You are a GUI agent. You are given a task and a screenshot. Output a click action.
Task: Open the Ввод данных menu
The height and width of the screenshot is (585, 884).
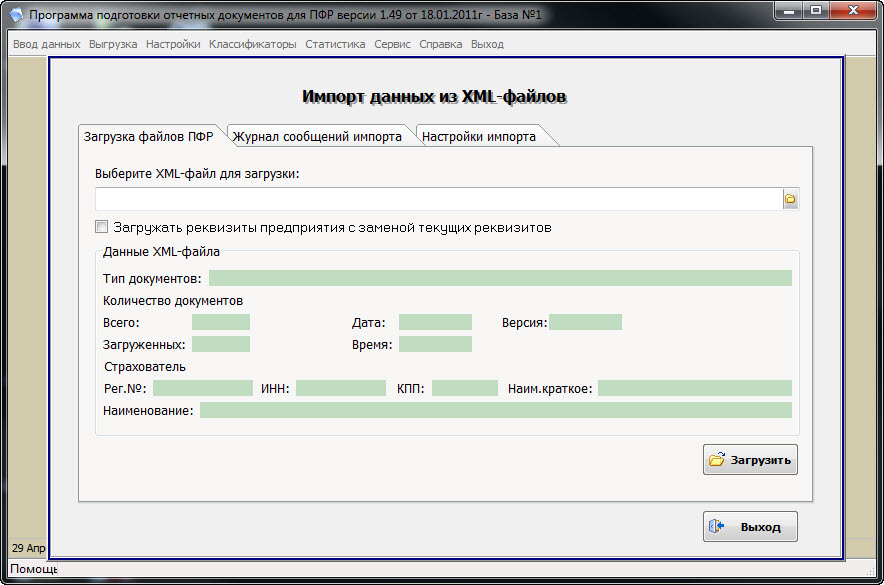[x=47, y=44]
